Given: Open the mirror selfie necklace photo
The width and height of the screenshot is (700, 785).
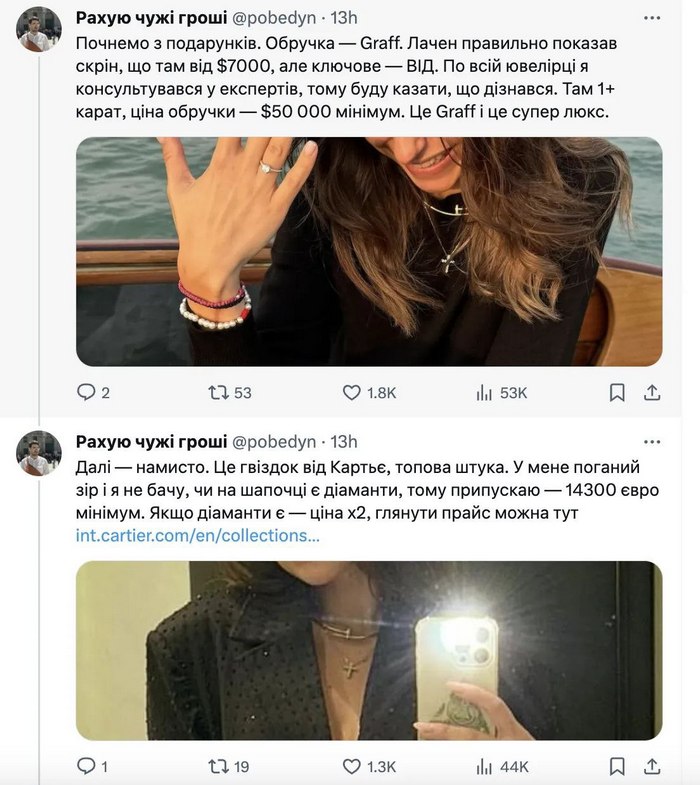Looking at the screenshot, I should click(369, 650).
